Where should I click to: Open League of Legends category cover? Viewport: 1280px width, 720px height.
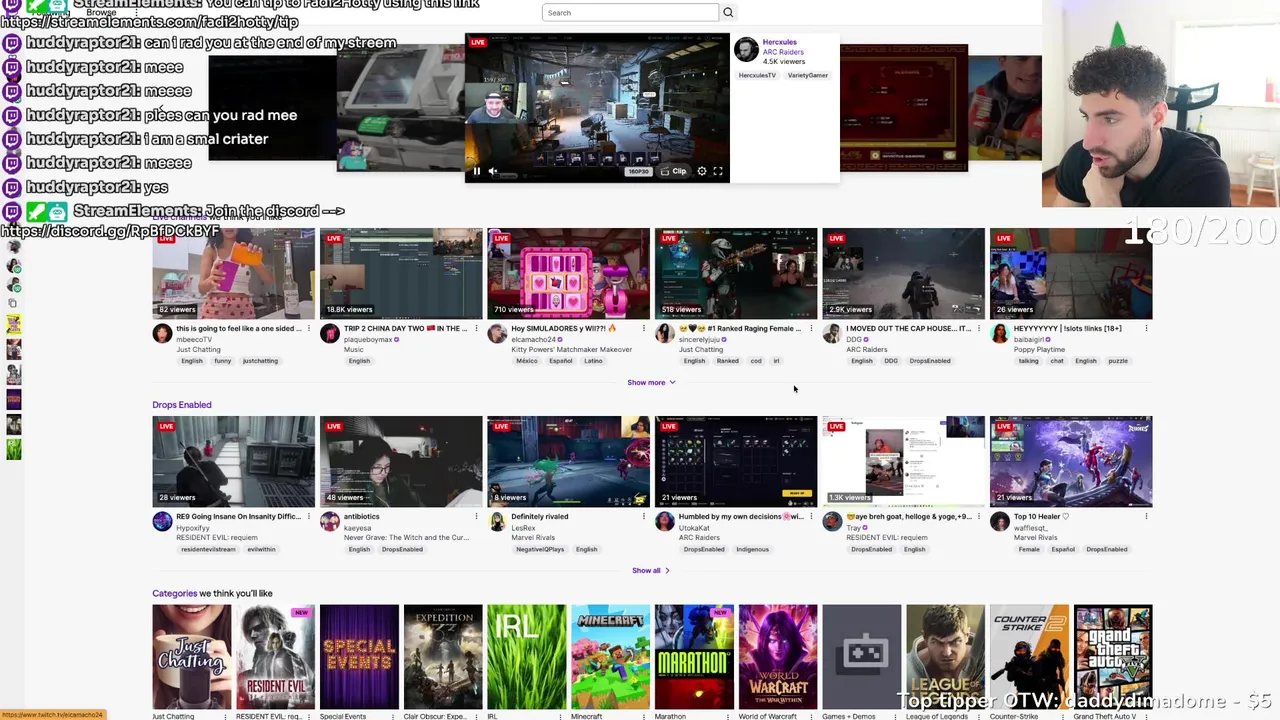(x=945, y=657)
